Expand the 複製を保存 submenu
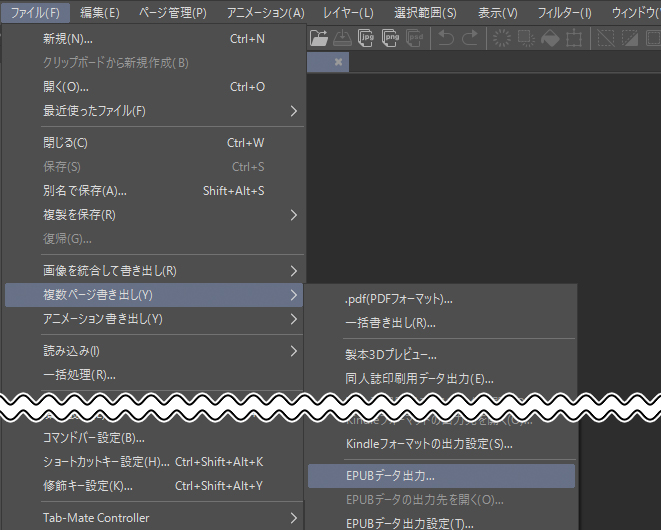This screenshot has height=530, width=661. point(150,214)
